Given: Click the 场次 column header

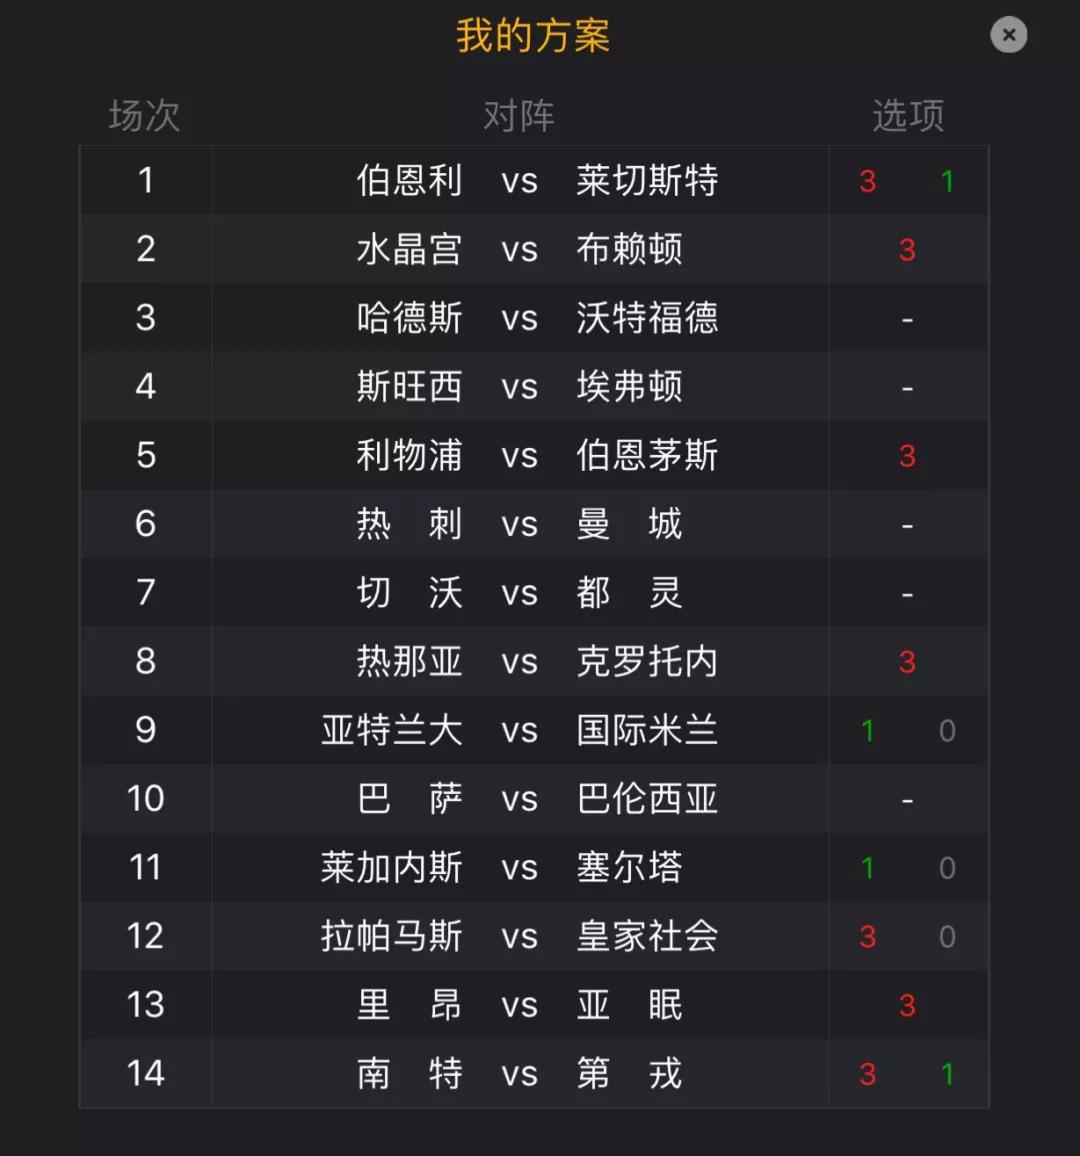Looking at the screenshot, I should click(144, 116).
